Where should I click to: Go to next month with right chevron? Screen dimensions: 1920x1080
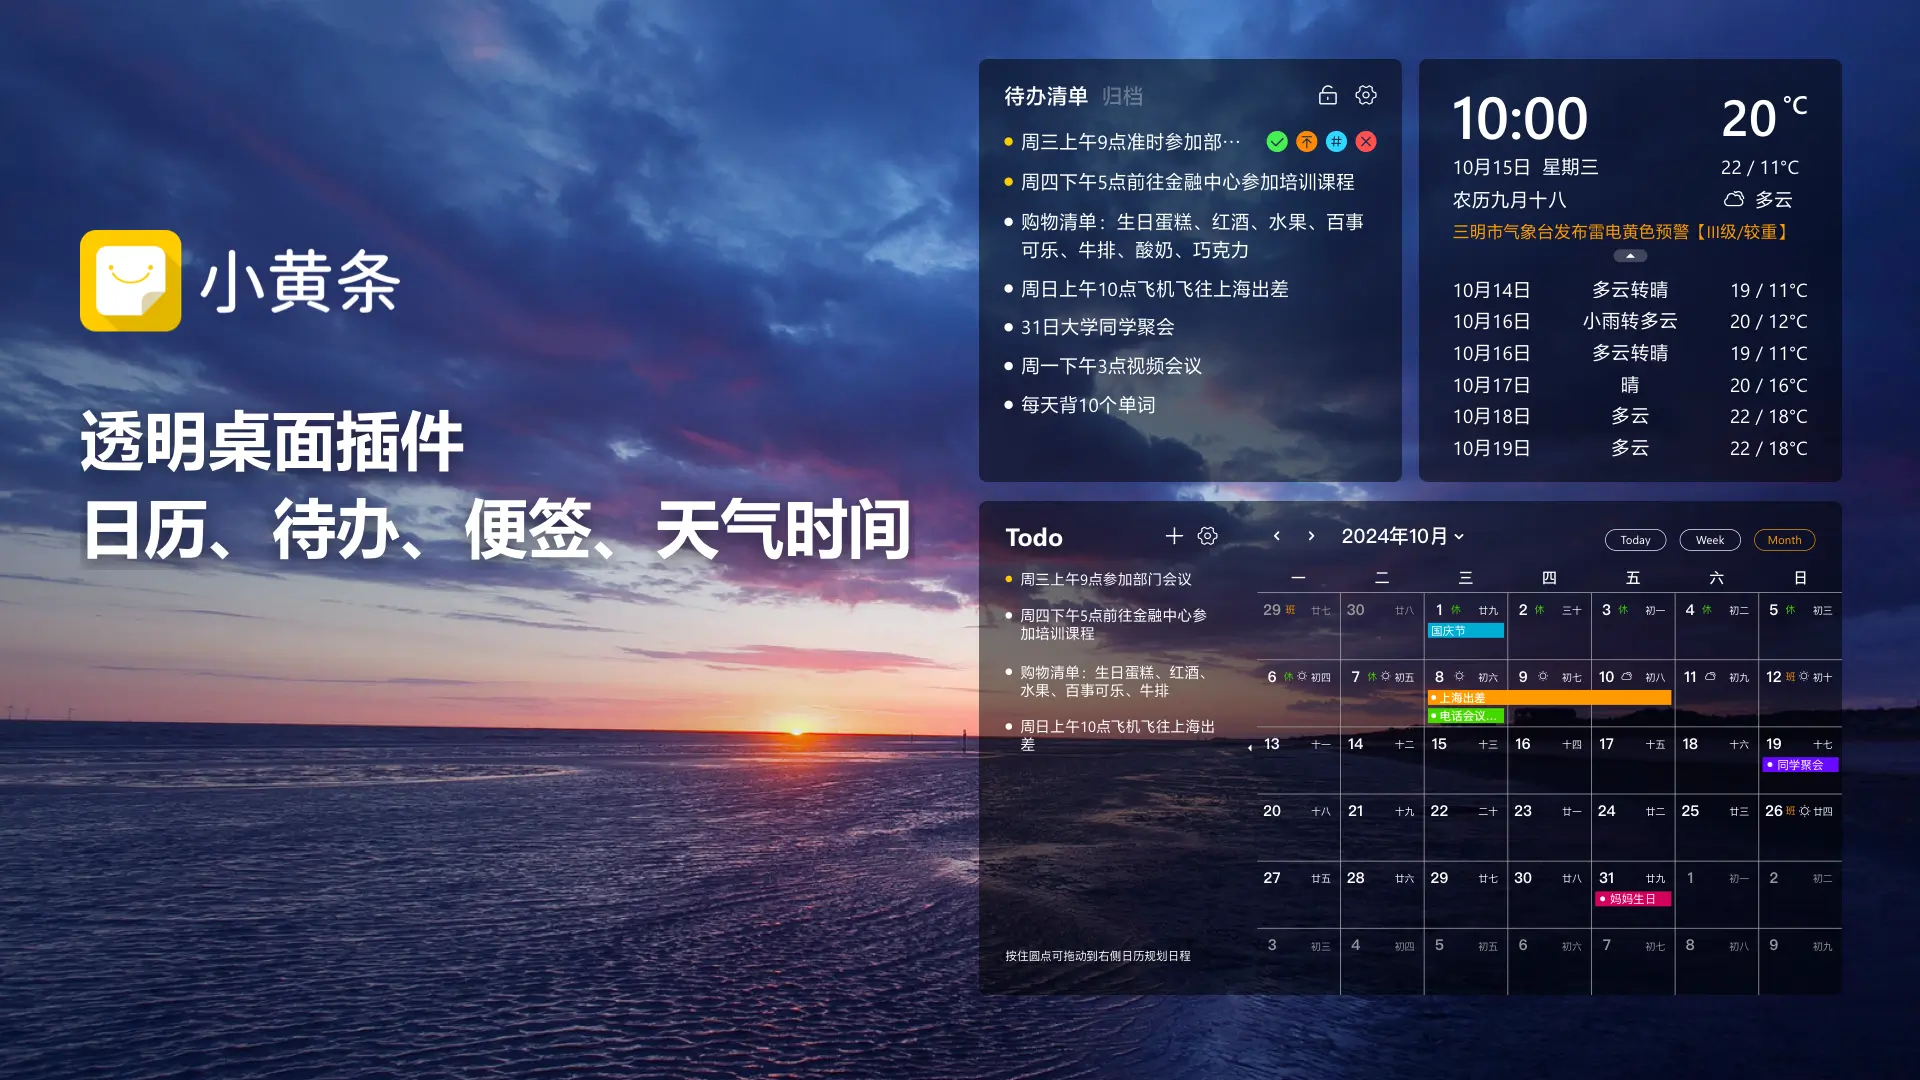click(1310, 536)
